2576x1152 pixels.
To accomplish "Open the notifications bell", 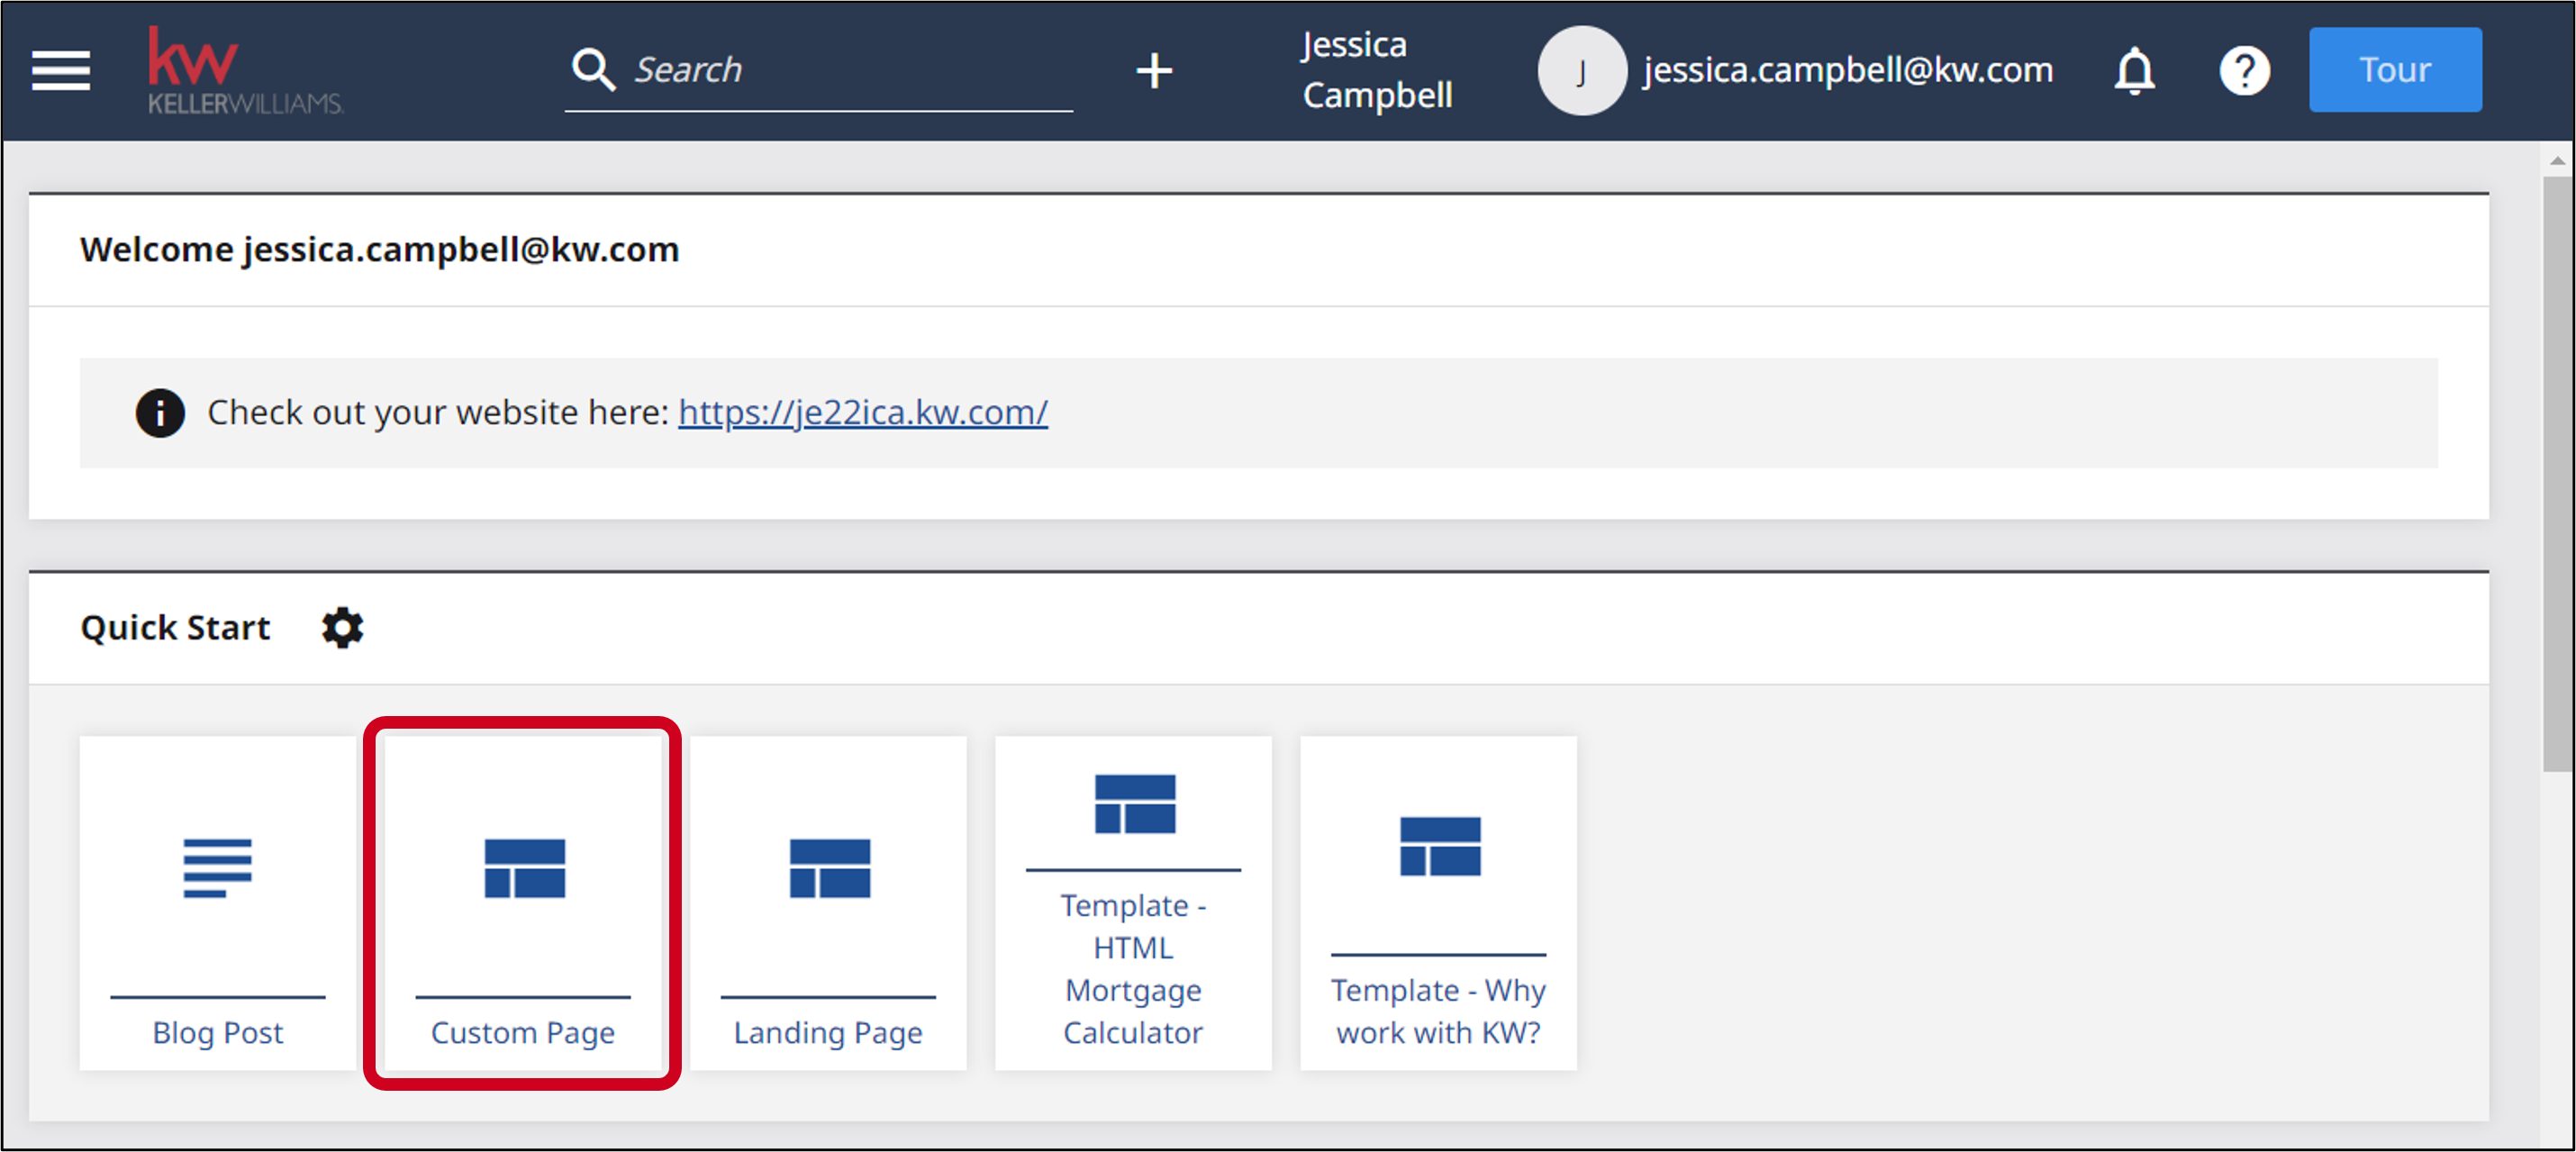I will [x=2134, y=71].
